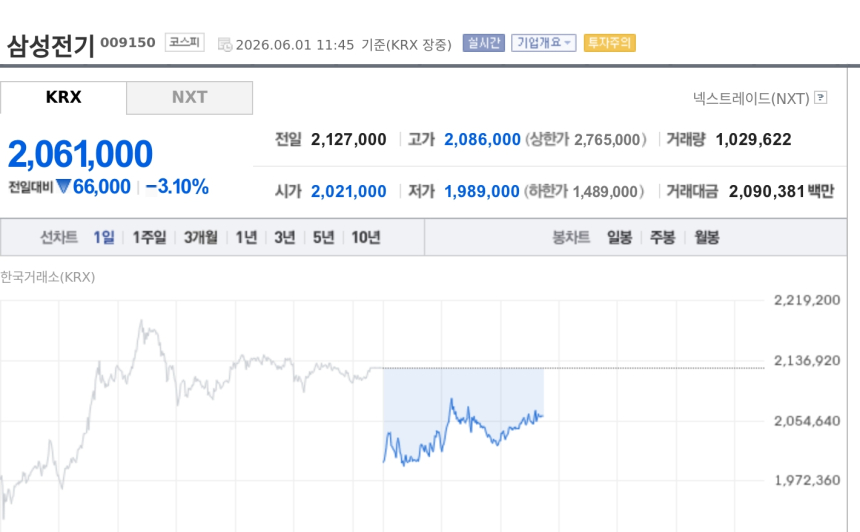Viewport: 860px width, 532px height.
Task: Click the clock icon beside the date
Action: [225, 44]
